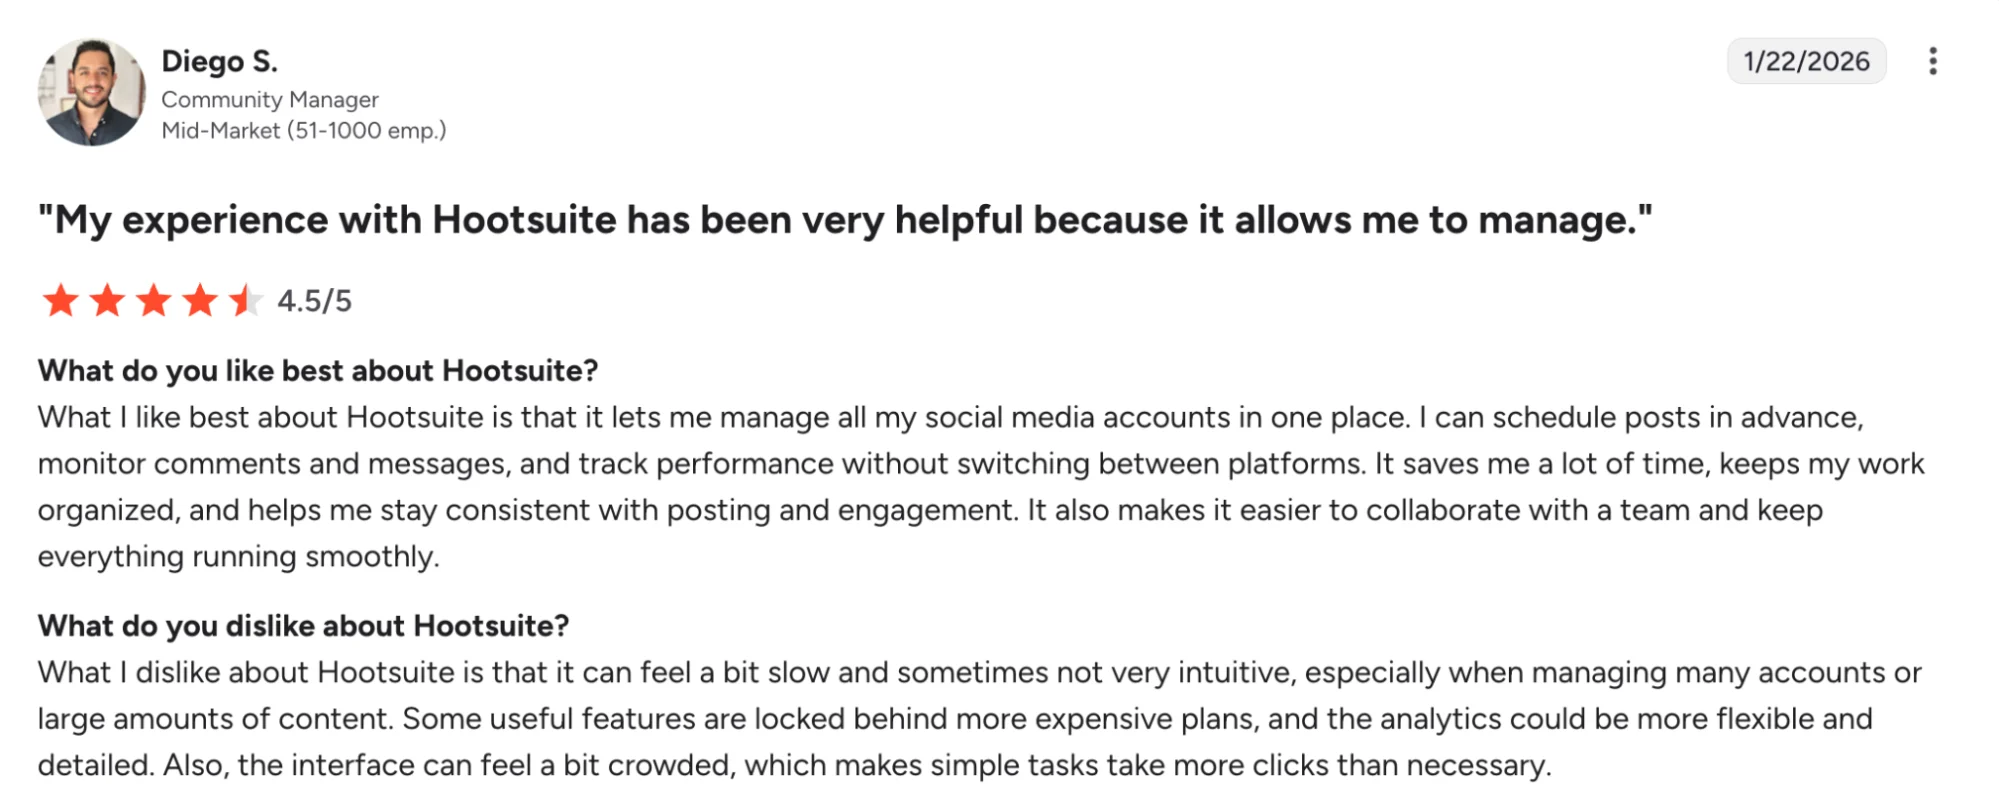Viewport: 1999px width, 809px height.
Task: Open the three-dot review options menu
Action: tap(1931, 62)
